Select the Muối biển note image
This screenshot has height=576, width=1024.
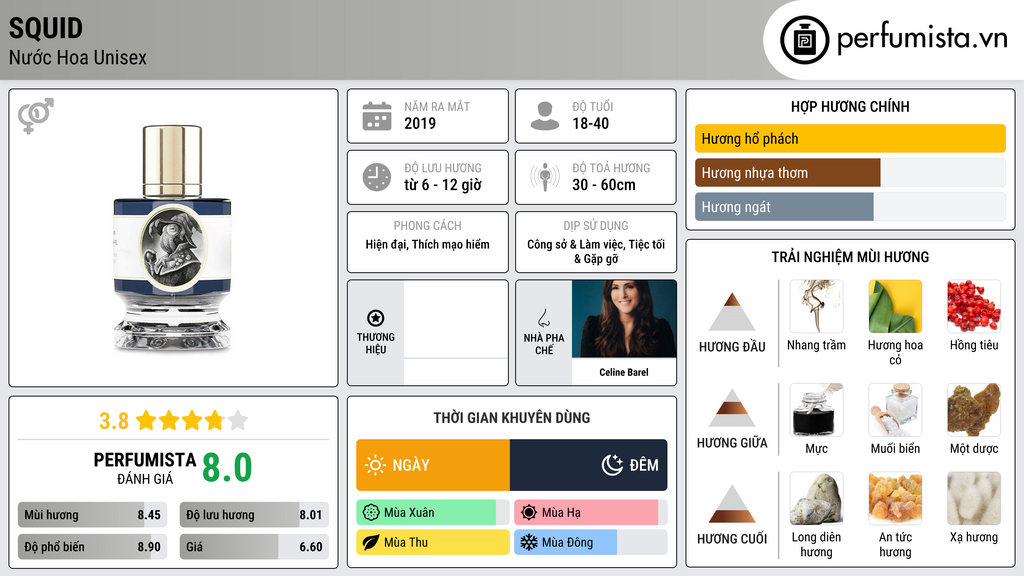point(895,409)
